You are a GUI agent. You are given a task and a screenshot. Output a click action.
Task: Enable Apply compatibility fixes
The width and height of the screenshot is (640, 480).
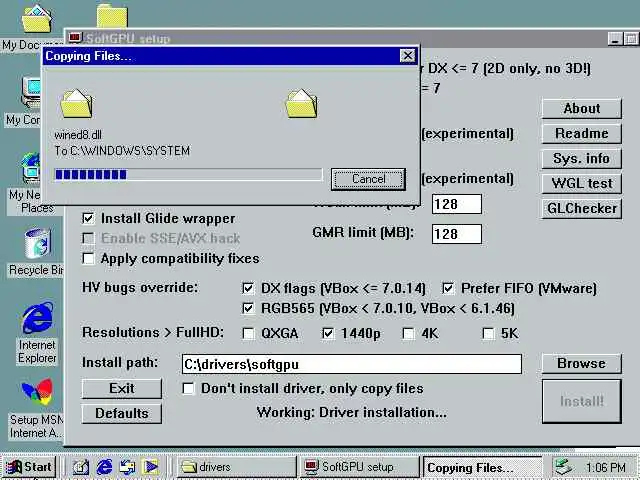click(88, 258)
